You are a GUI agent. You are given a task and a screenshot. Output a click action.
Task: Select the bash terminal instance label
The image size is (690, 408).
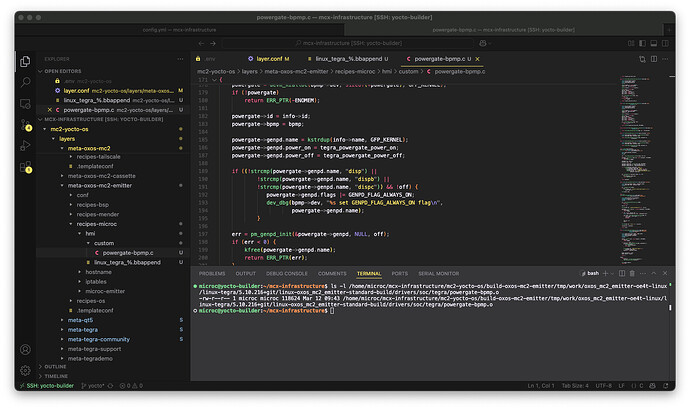(x=590, y=273)
